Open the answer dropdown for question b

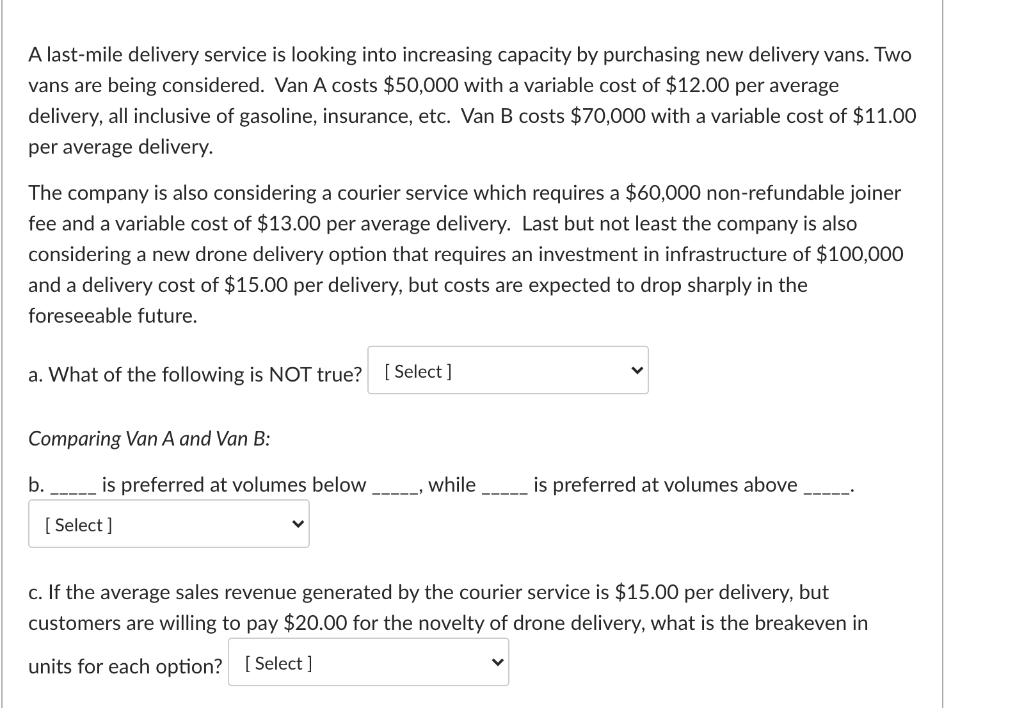click(168, 523)
